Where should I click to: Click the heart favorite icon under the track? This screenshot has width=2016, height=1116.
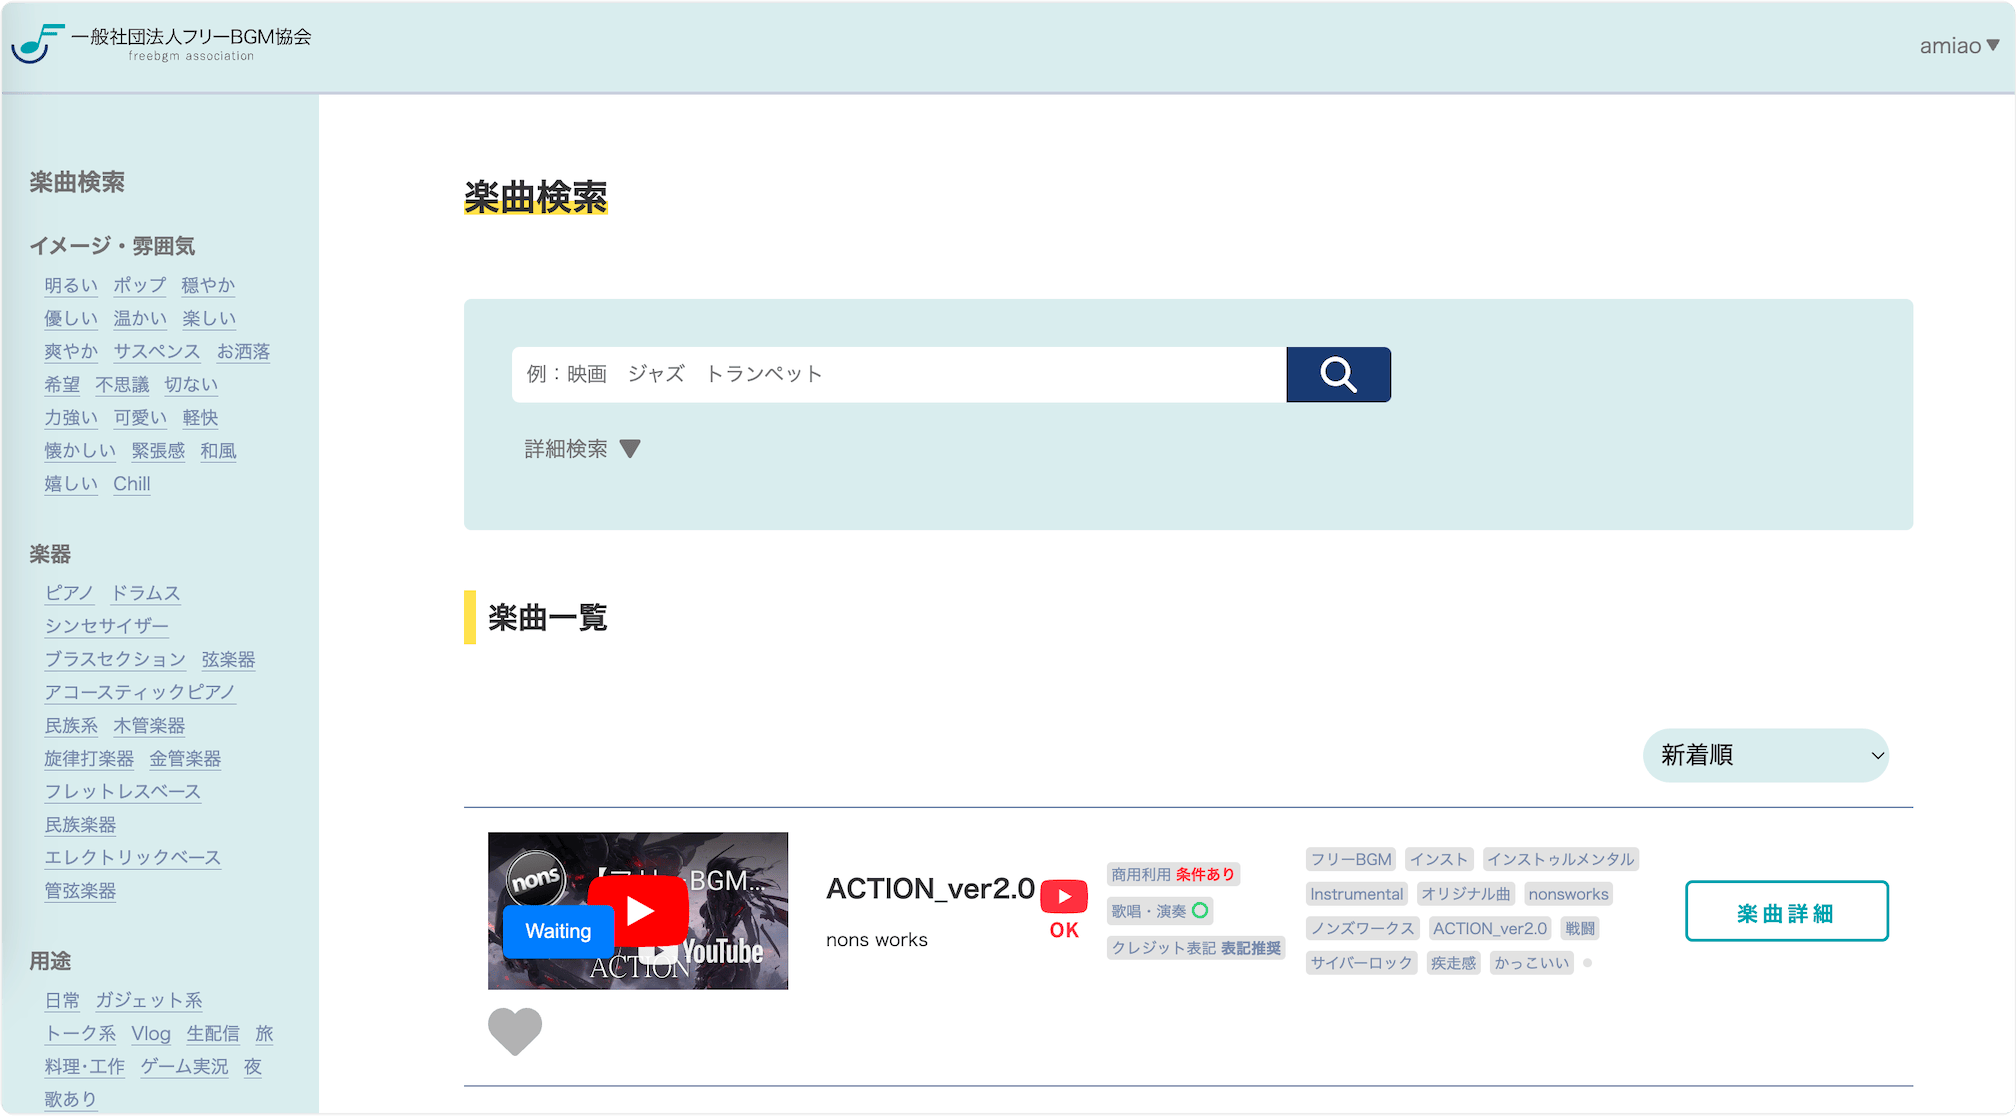(515, 1031)
